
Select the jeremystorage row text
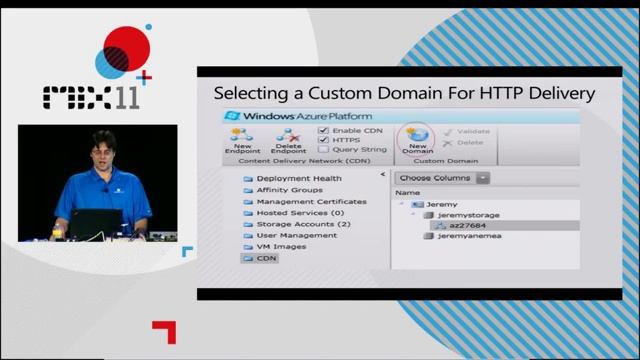[x=469, y=215]
